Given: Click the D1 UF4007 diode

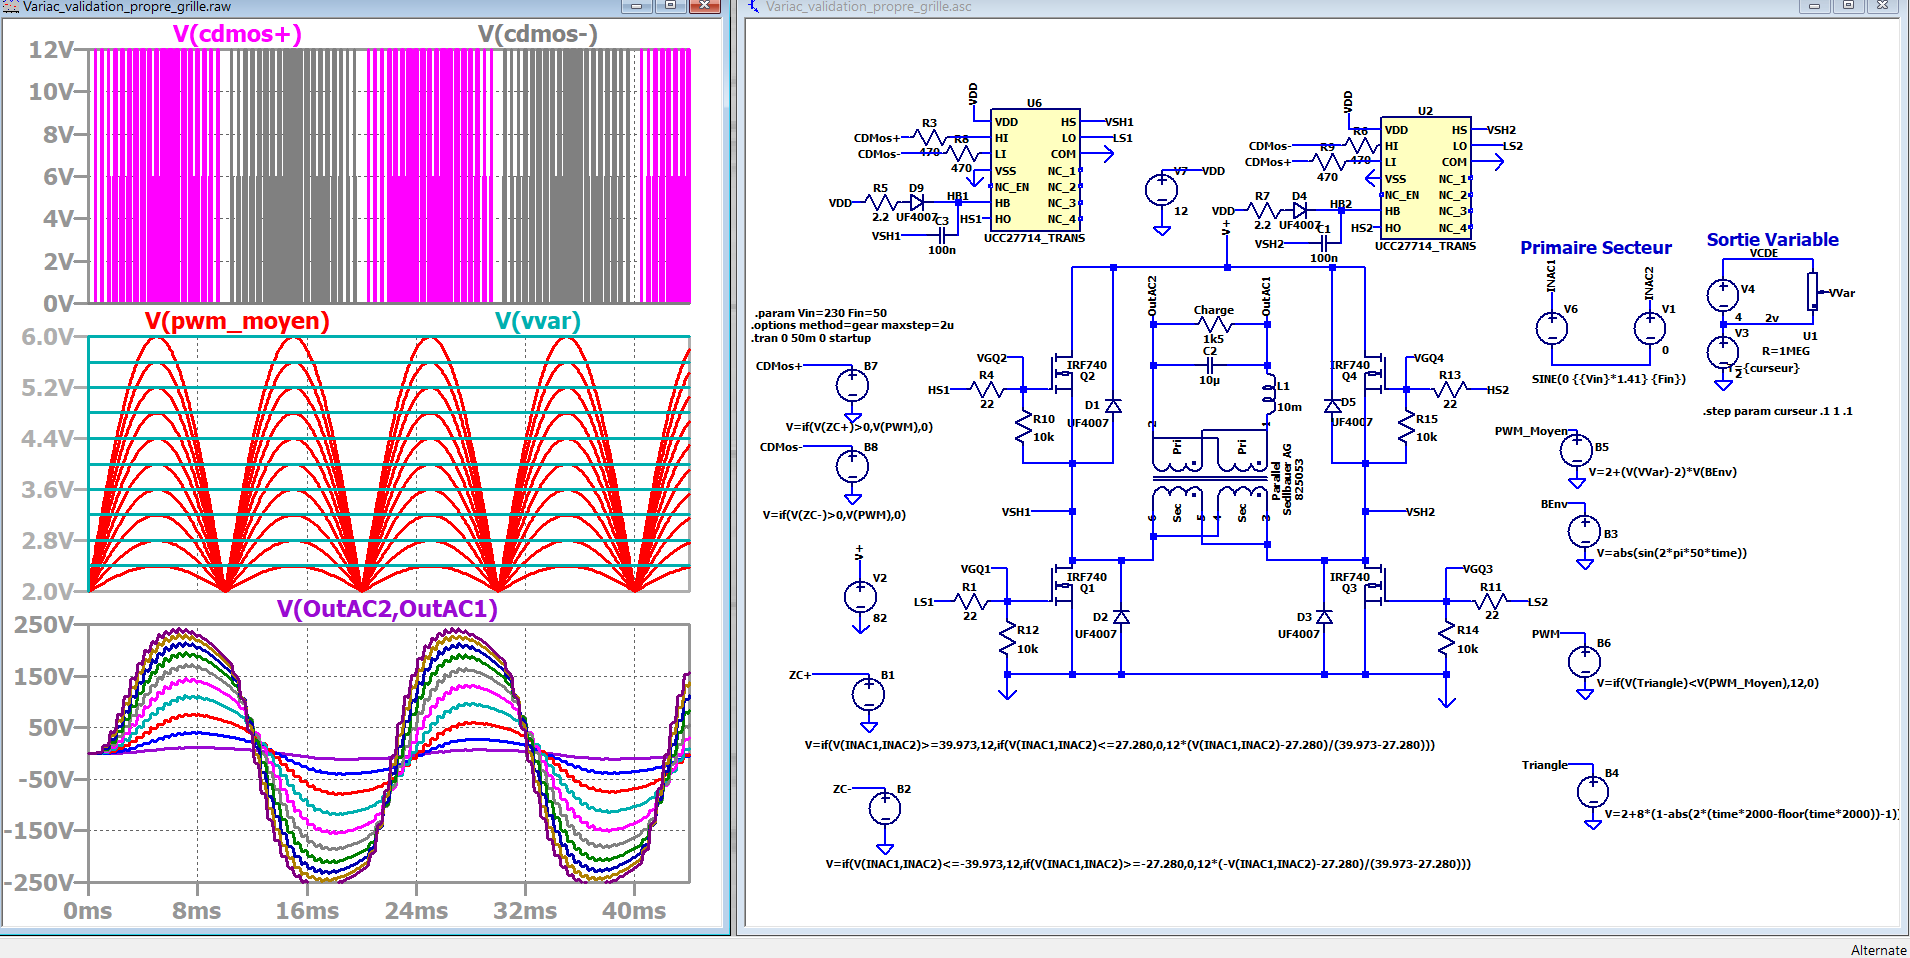Looking at the screenshot, I should (x=1113, y=406).
